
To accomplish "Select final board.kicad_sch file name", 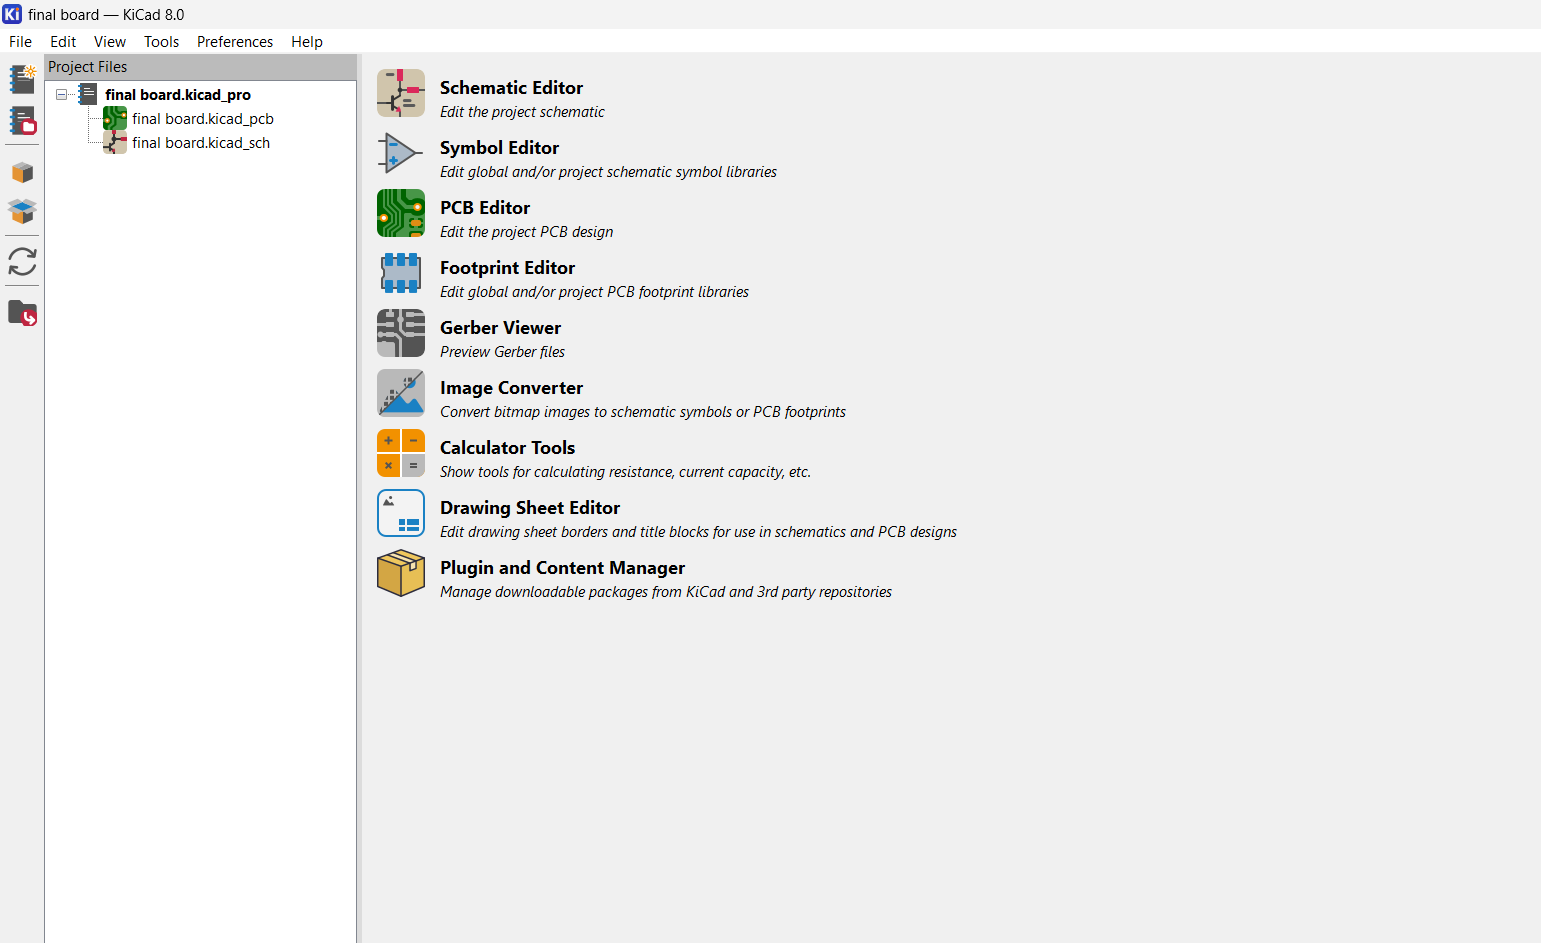I will click(x=201, y=142).
